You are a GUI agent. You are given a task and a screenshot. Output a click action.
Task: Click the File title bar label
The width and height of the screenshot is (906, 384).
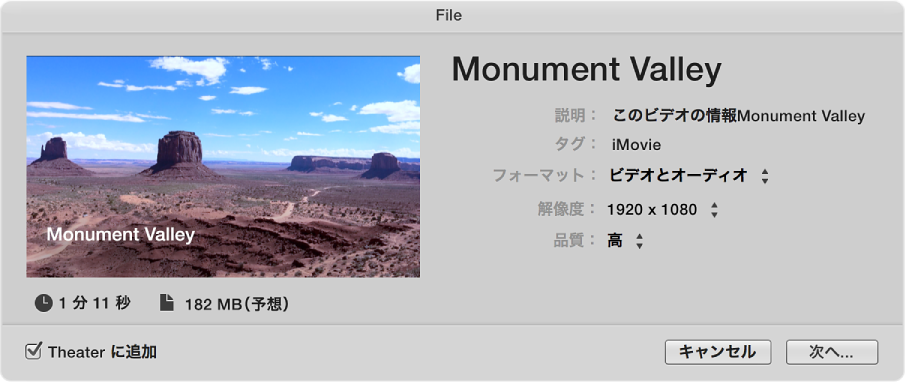(449, 16)
